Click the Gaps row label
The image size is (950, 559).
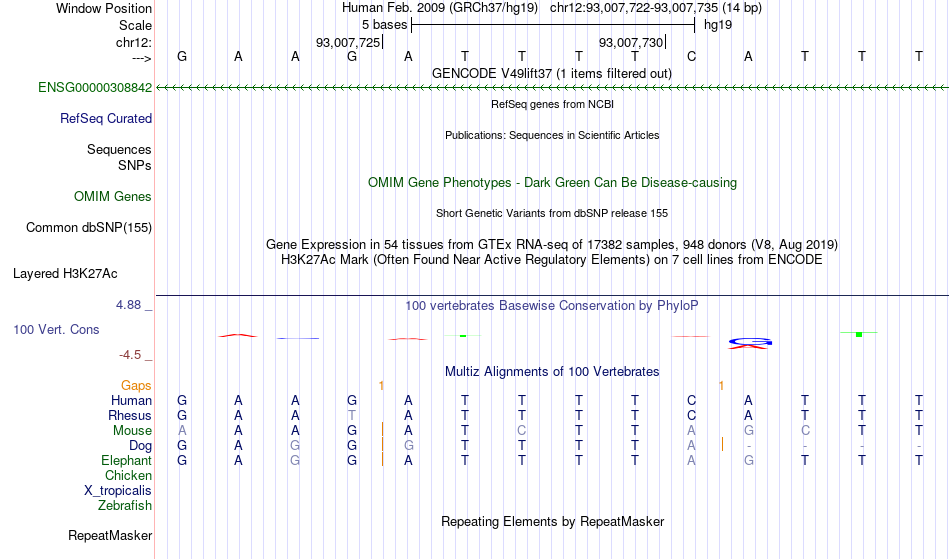coord(136,386)
